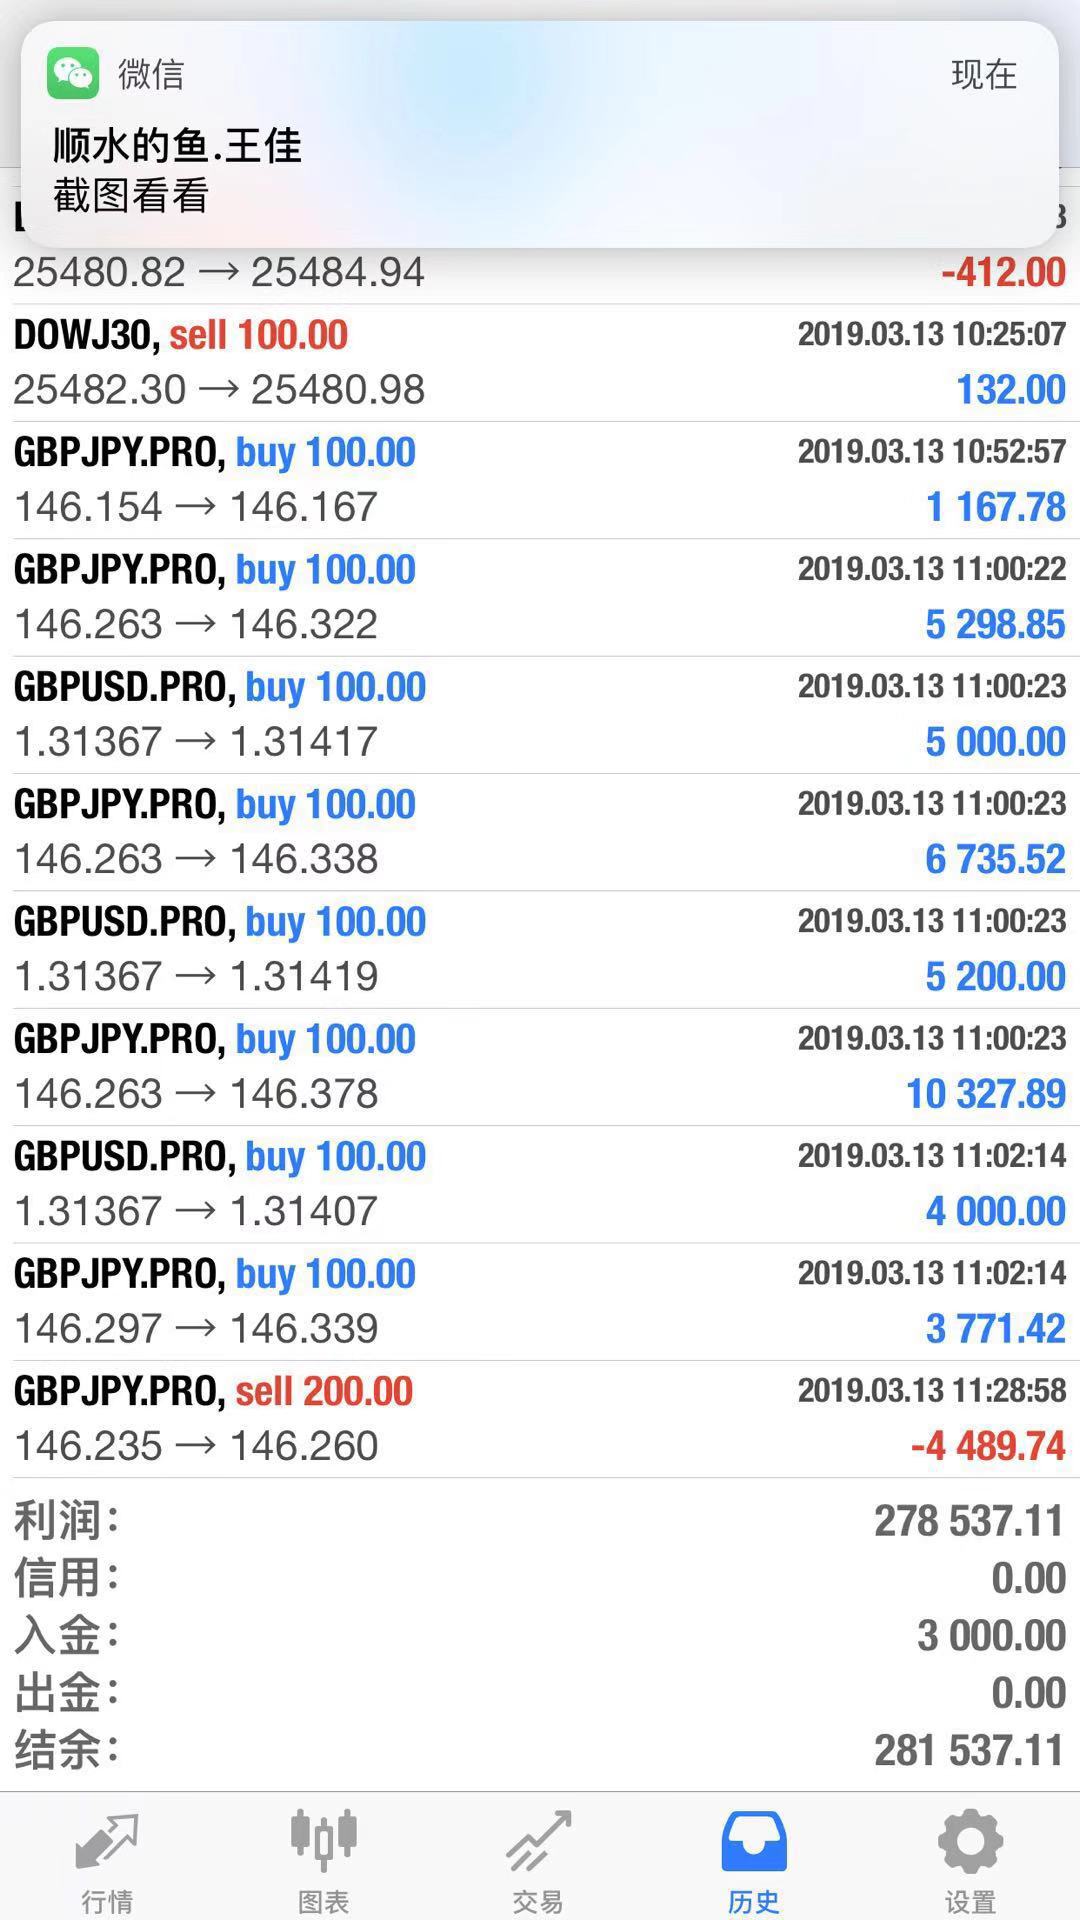Select the GBPJPY.PRO trade with profit 5 298.85
The image size is (1080, 1920).
pos(540,597)
